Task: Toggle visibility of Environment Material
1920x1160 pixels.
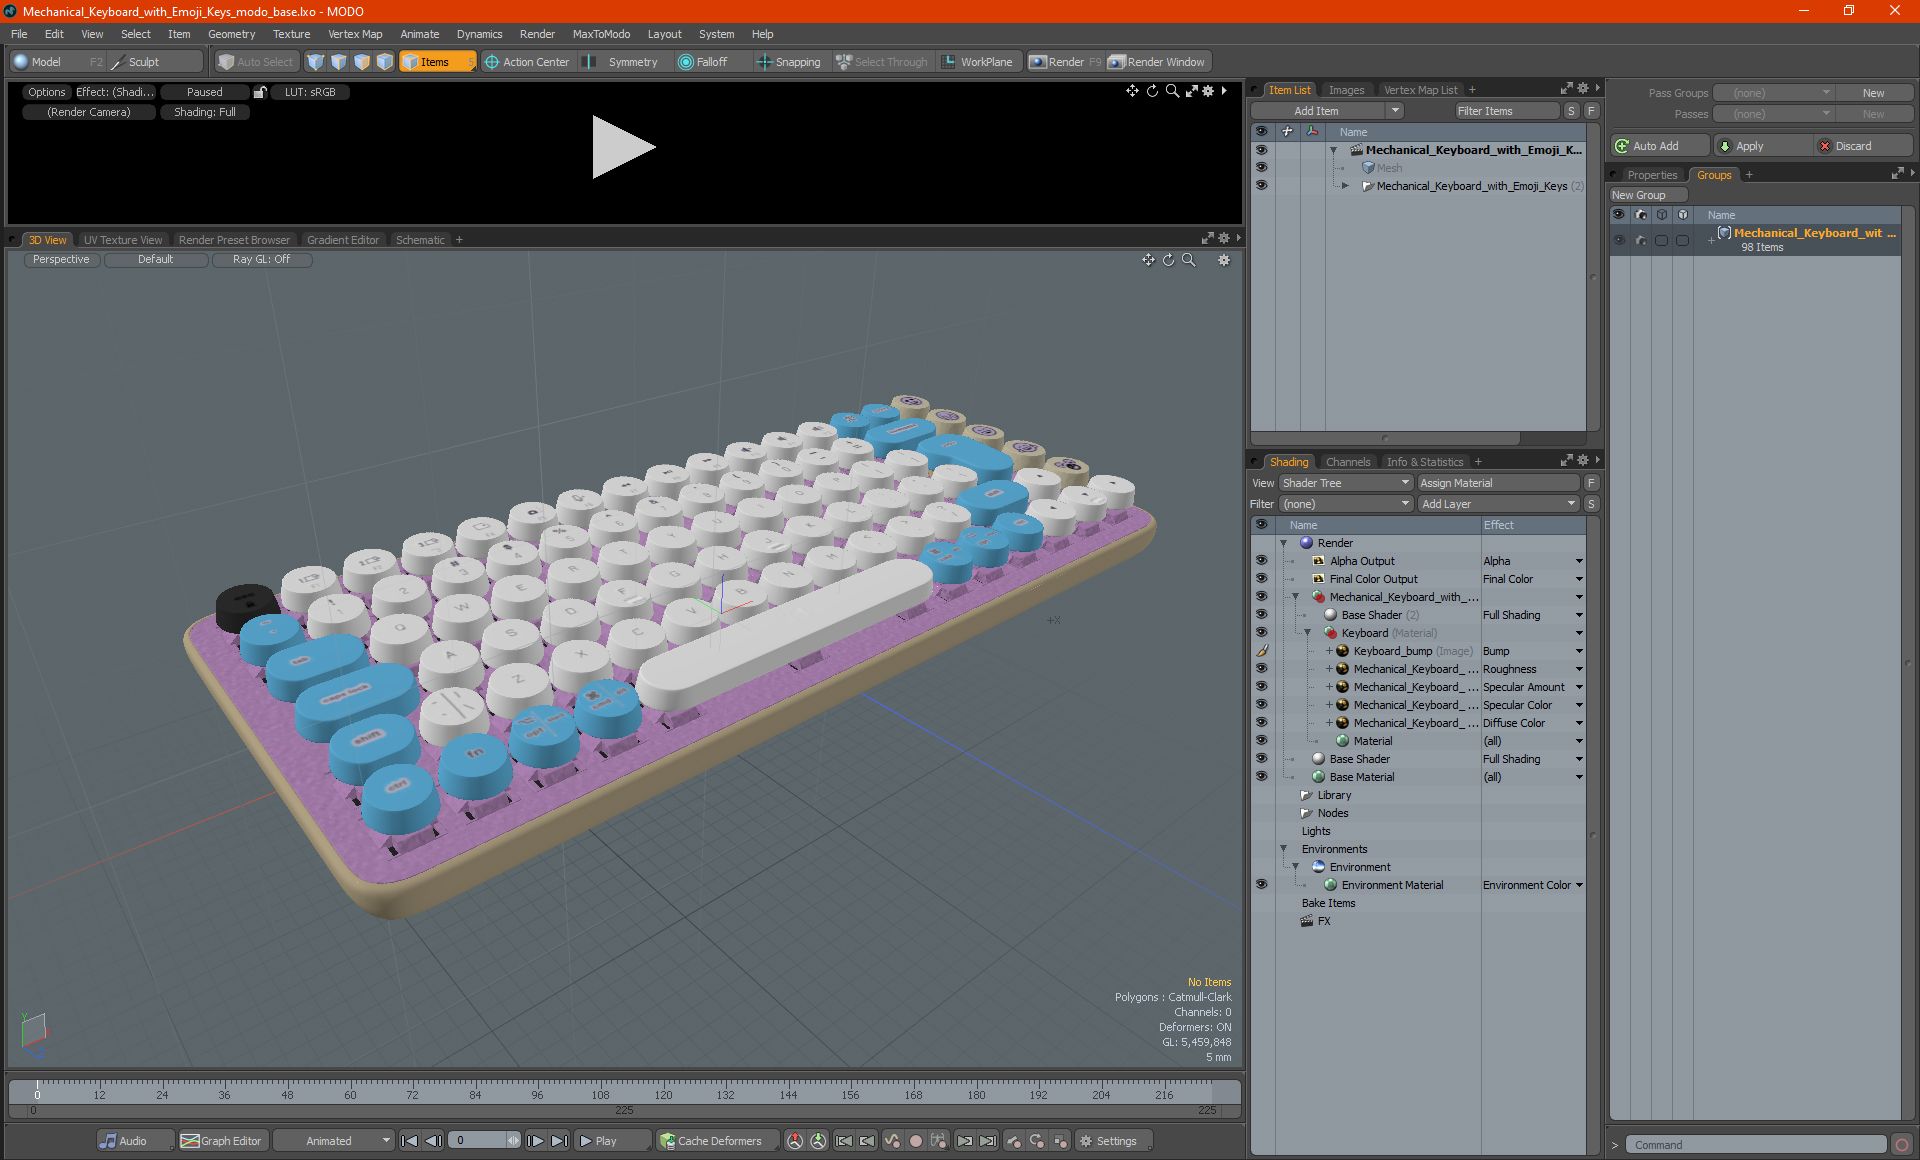Action: pyautogui.click(x=1262, y=885)
